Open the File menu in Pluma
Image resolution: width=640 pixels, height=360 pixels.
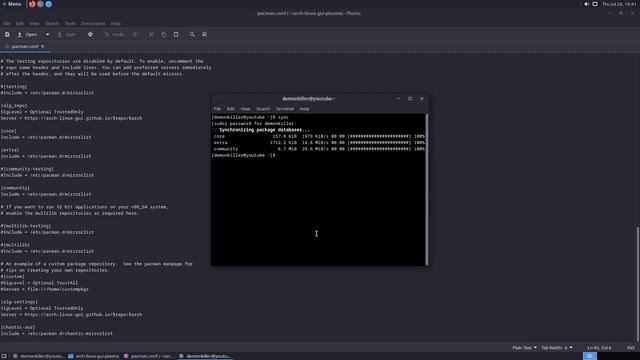pyautogui.click(x=7, y=24)
